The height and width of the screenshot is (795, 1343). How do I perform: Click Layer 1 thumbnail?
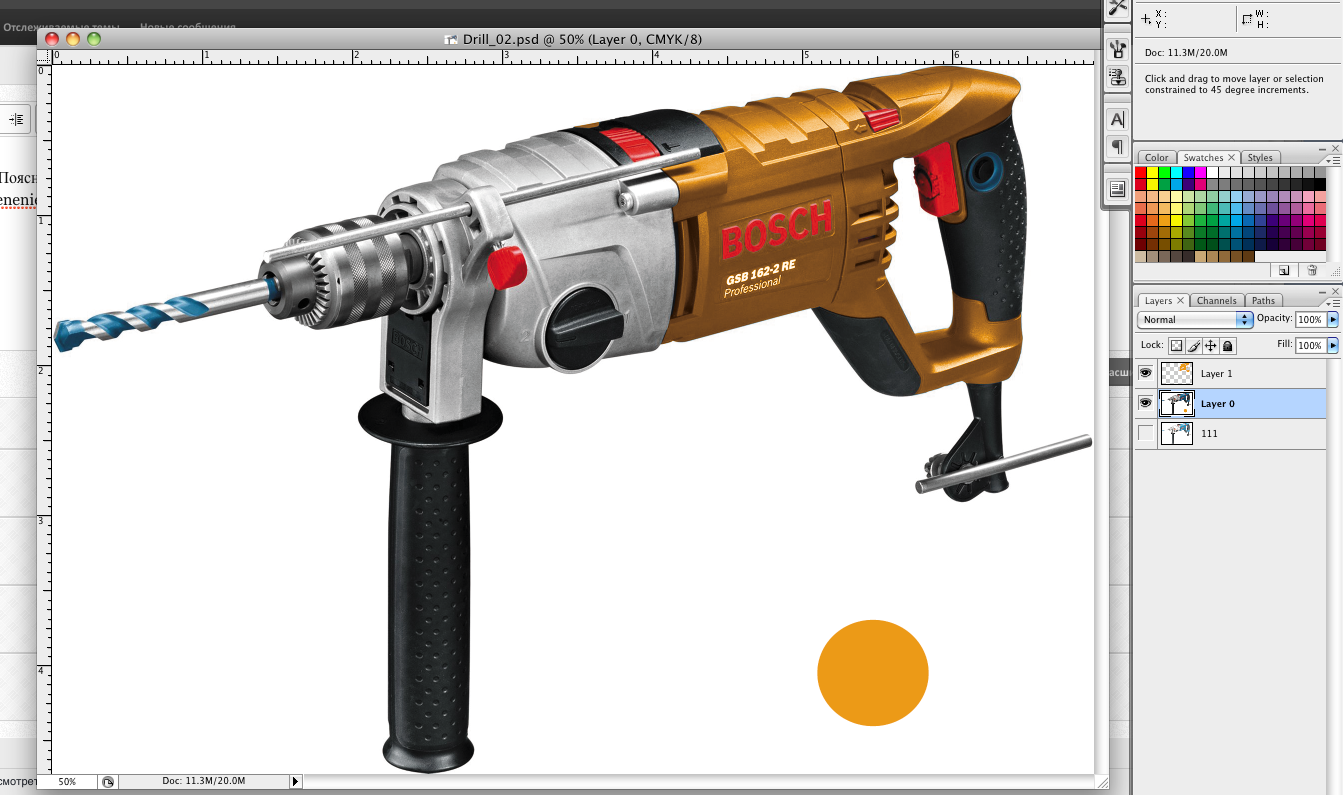click(x=1176, y=373)
